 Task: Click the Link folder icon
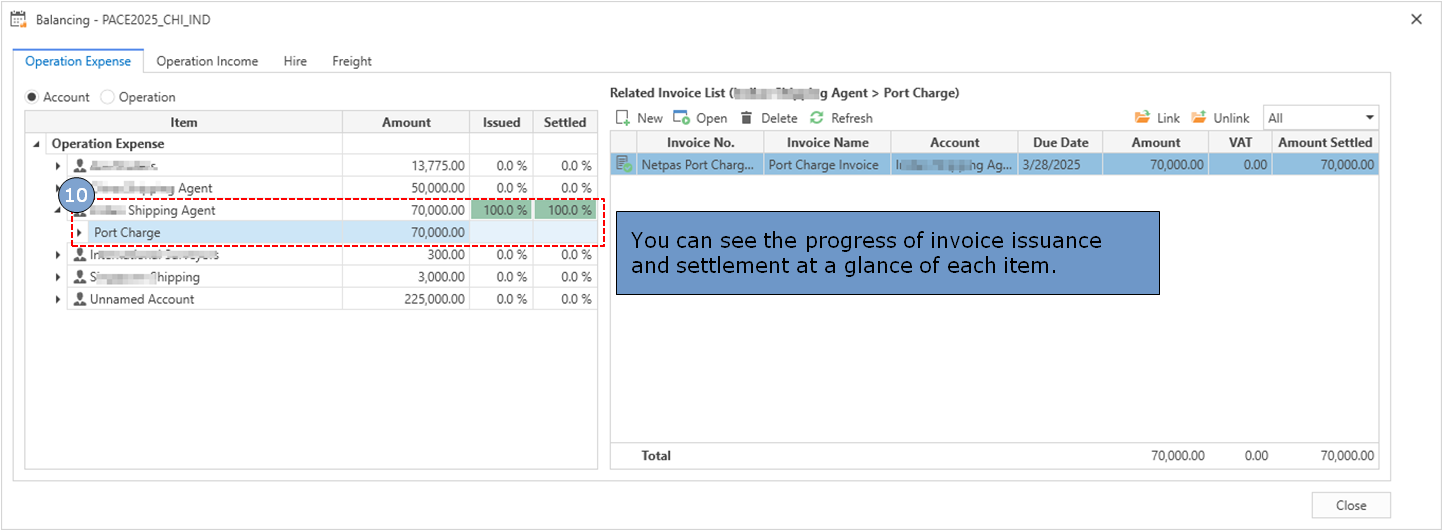1142,118
